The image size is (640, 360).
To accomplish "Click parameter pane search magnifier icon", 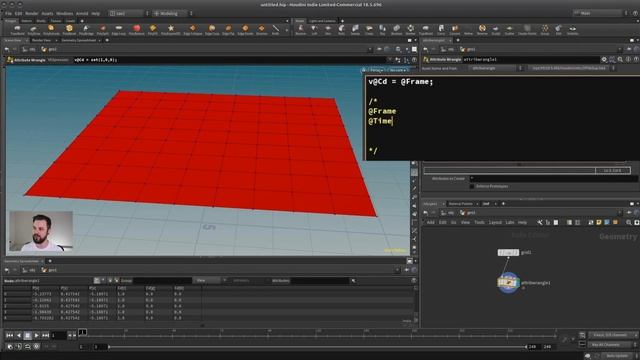I will pyautogui.click(x=620, y=60).
